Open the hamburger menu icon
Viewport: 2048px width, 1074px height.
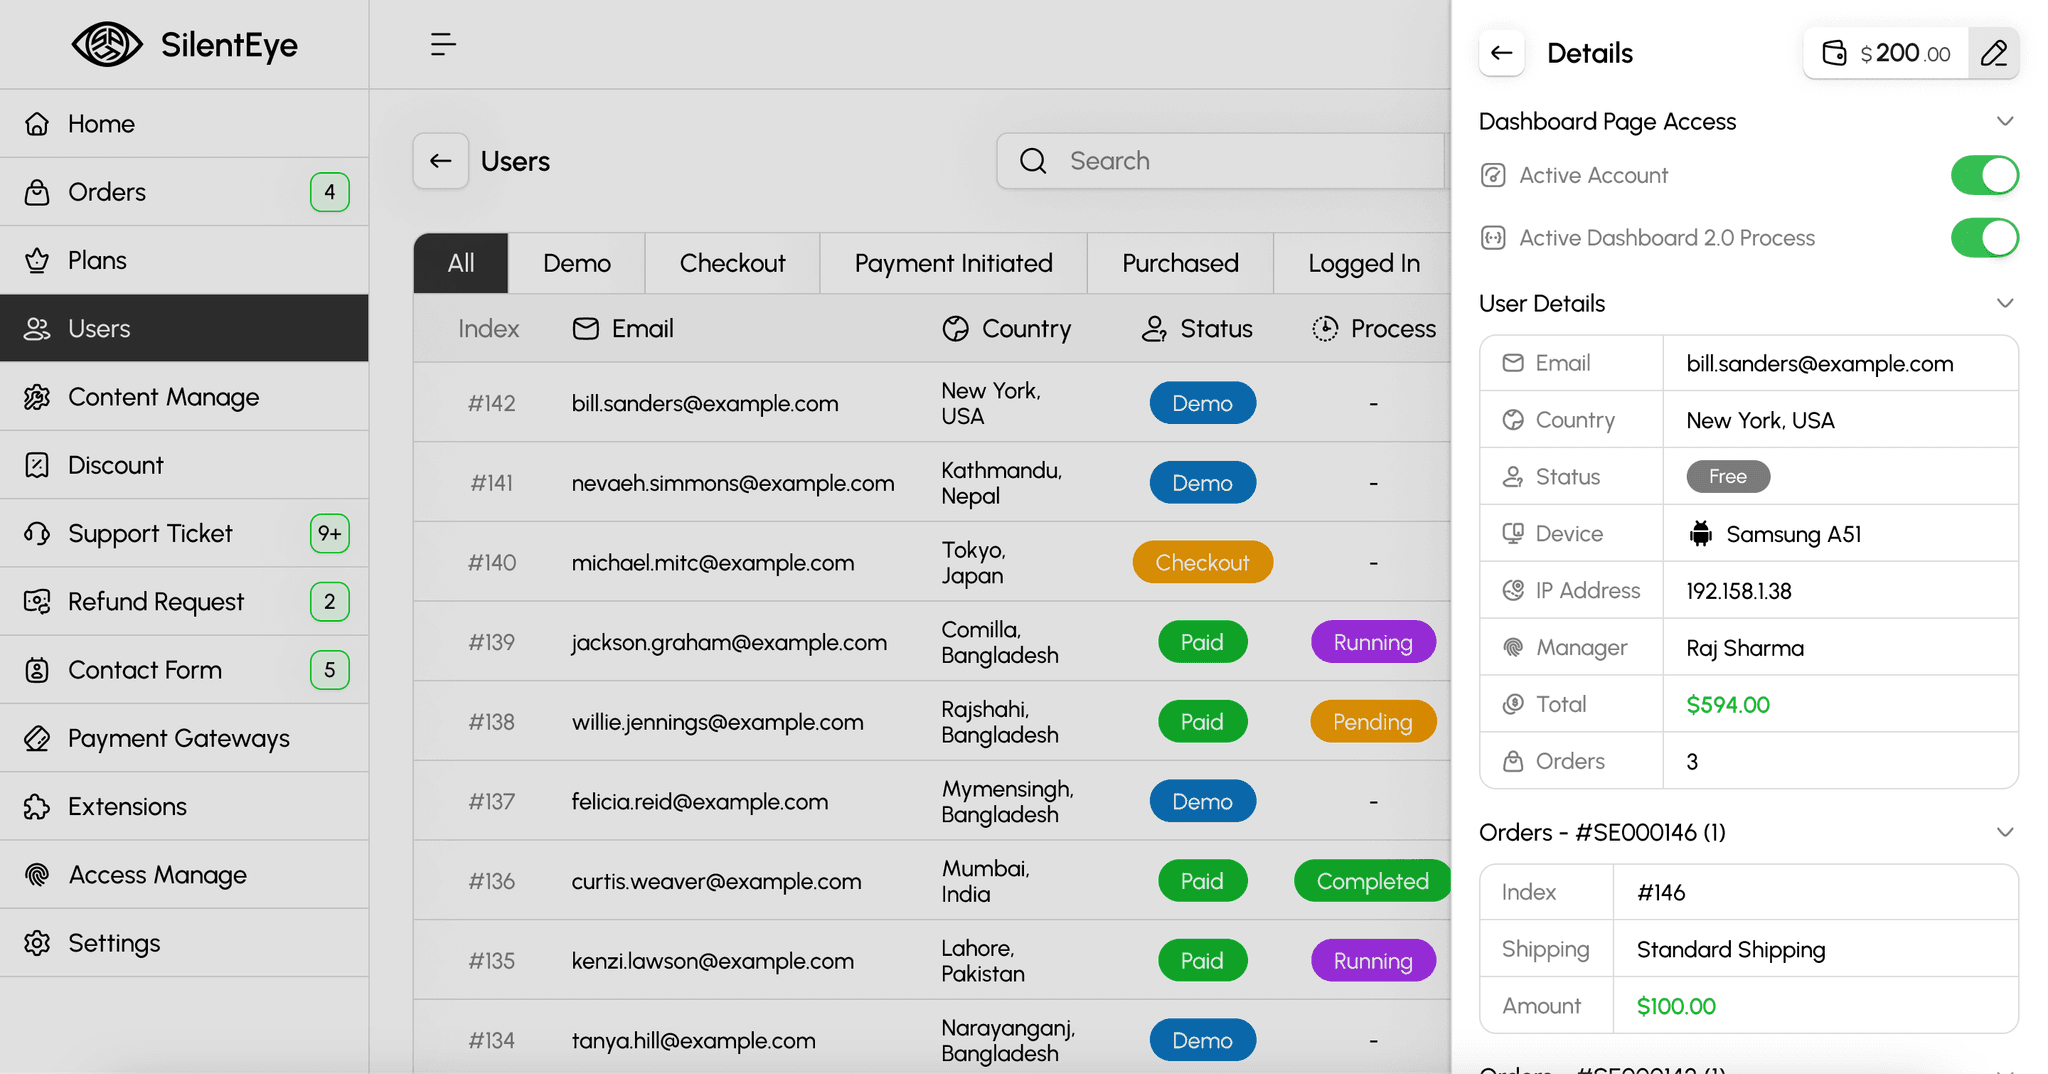(443, 44)
